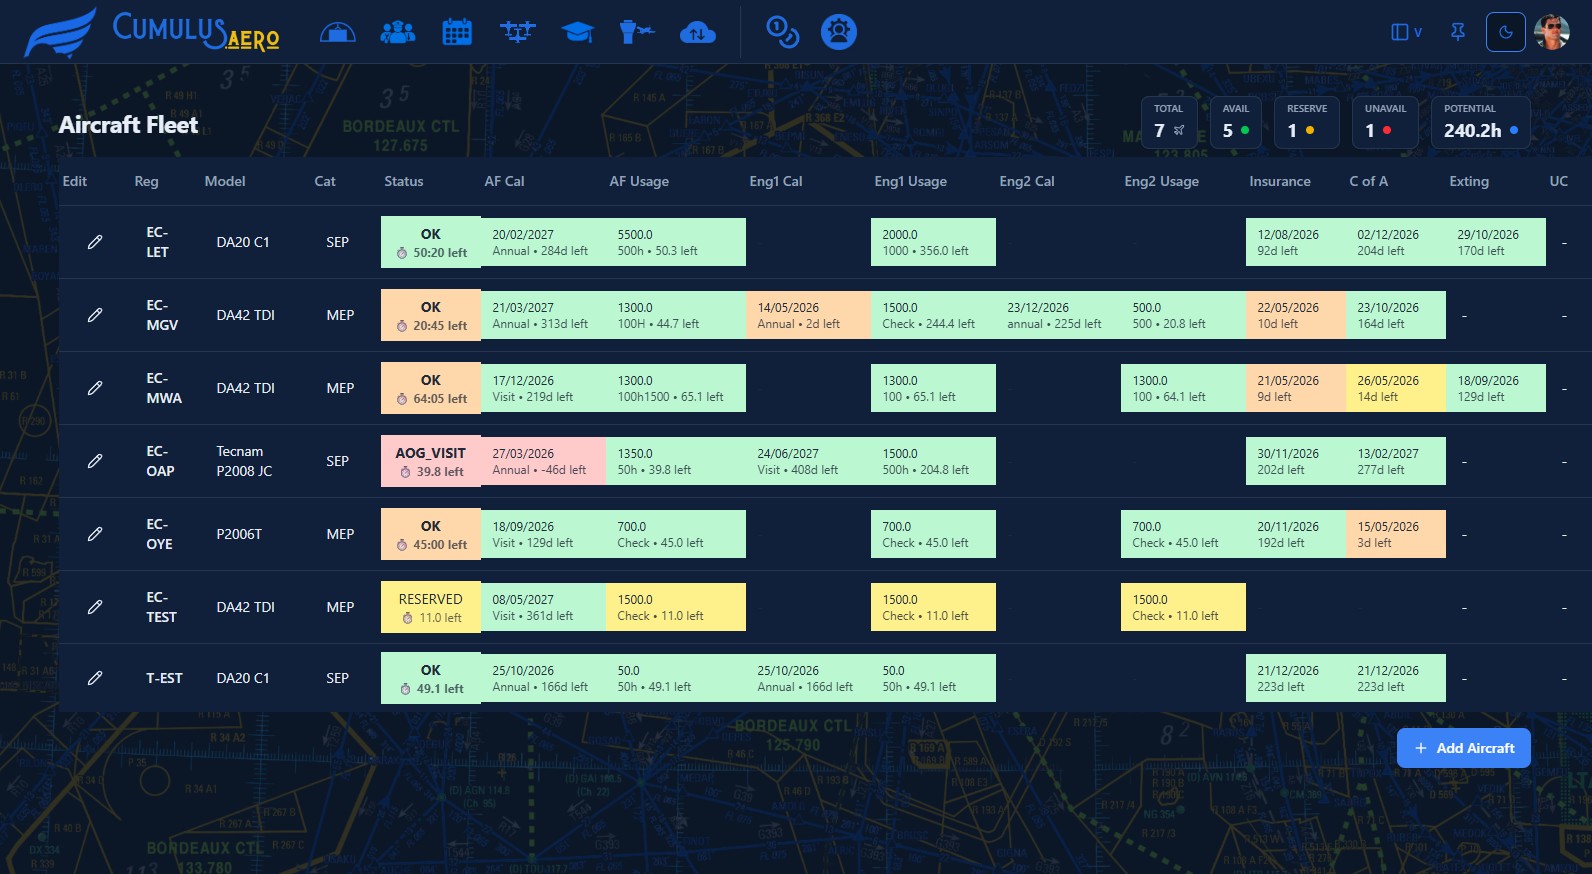Viewport: 1592px width, 874px height.
Task: Open the calendar schedule icon
Action: 457,32
